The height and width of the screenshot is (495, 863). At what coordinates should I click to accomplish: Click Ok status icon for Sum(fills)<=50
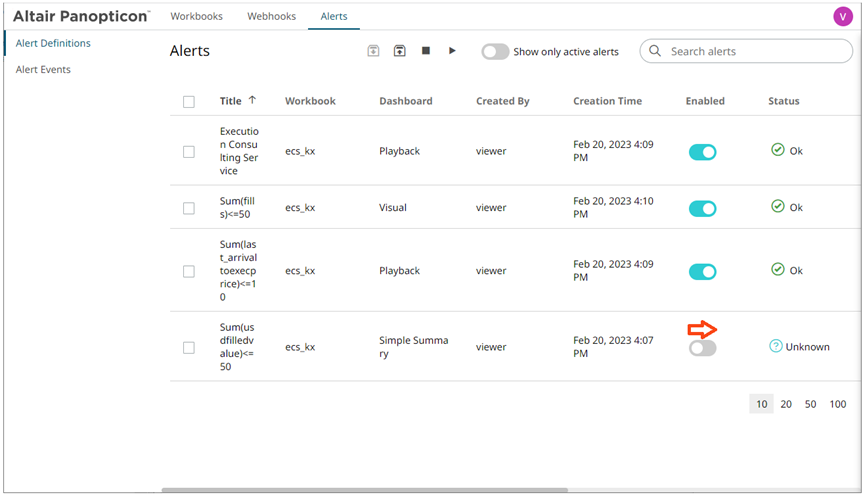click(x=777, y=206)
